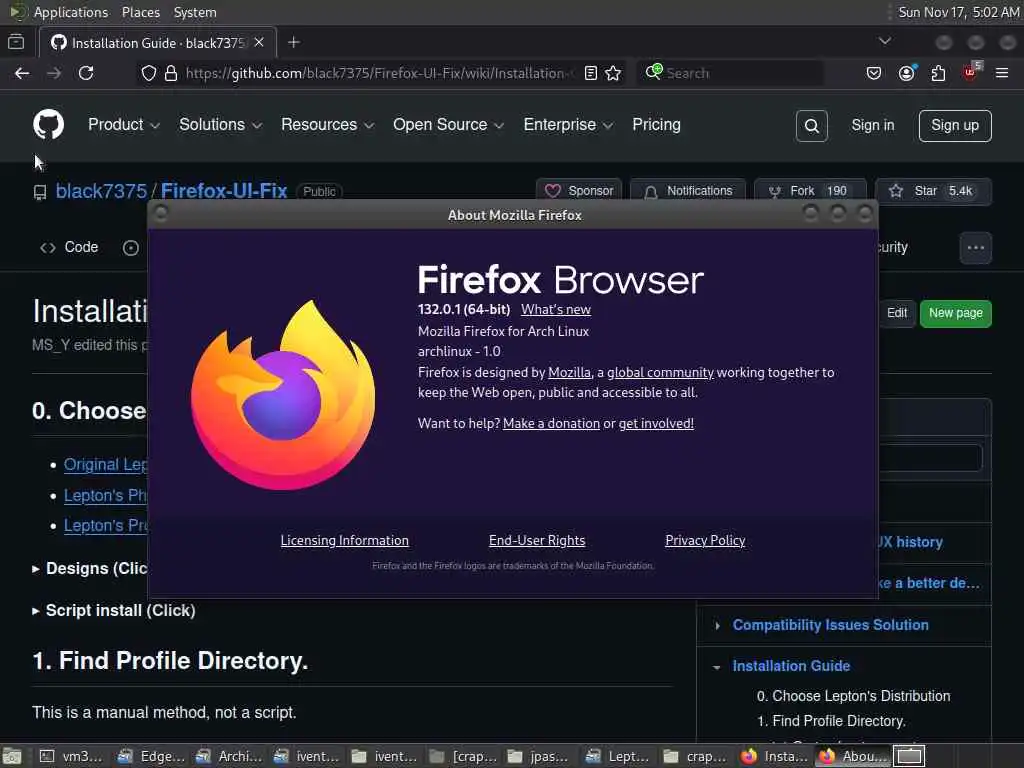The height and width of the screenshot is (768, 1024).
Task: Click the Mozilla link in About dialog
Action: coord(569,372)
